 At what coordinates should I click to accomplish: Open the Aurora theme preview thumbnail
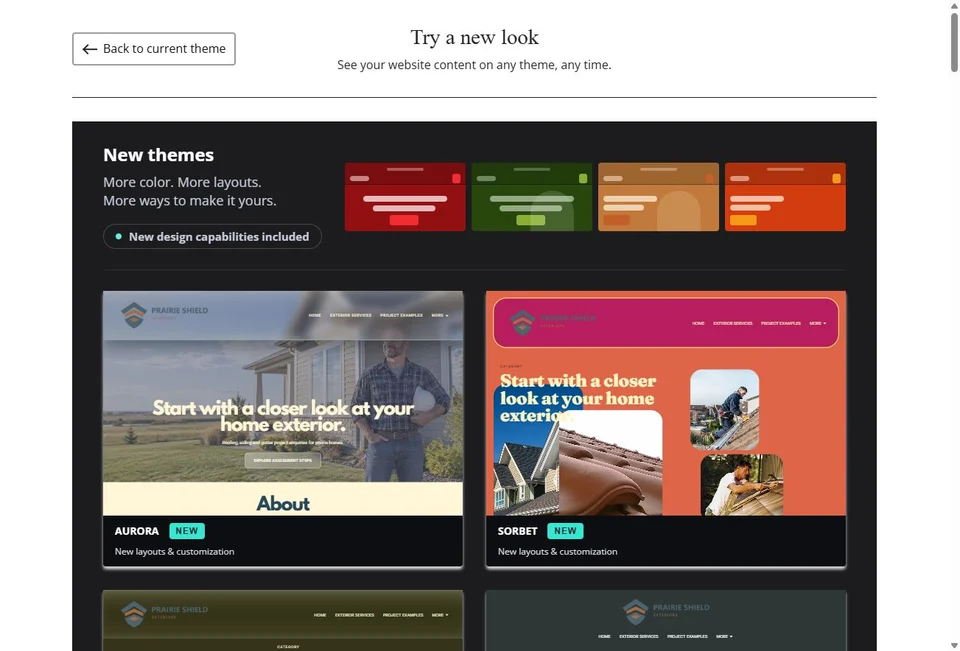pyautogui.click(x=283, y=403)
